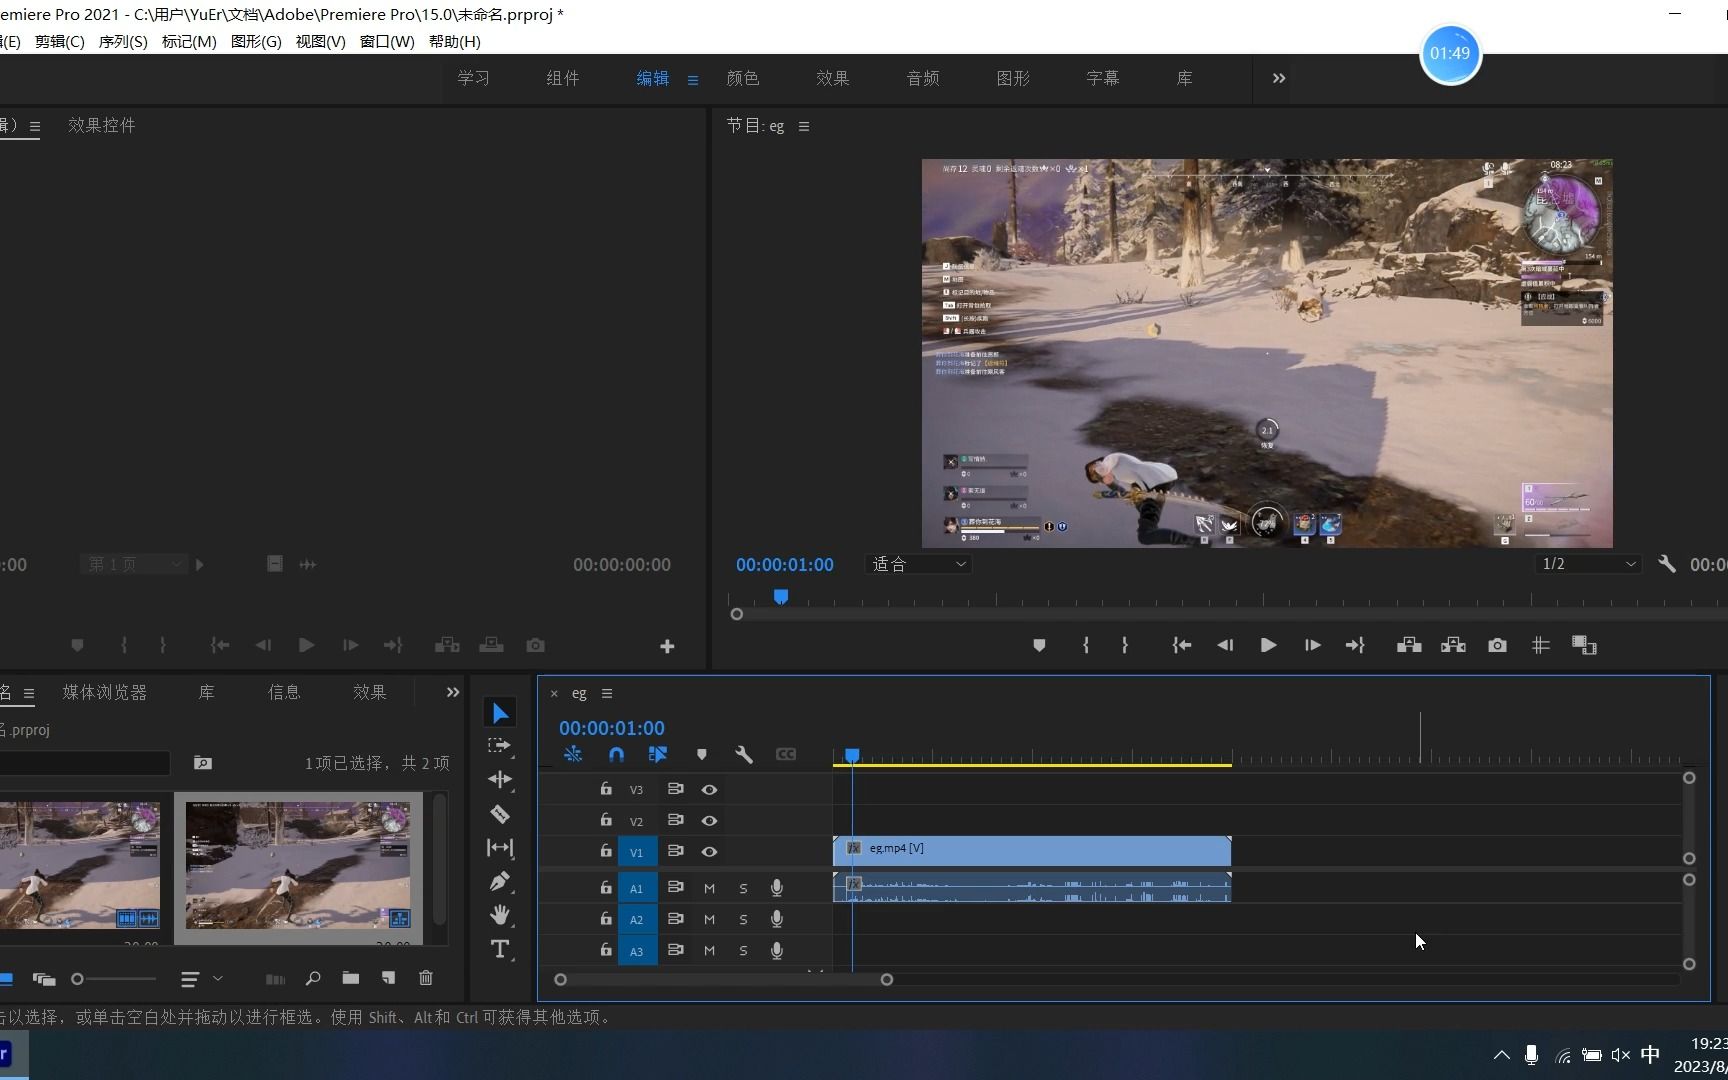This screenshot has width=1728, height=1080.
Task: Select eg.mp4 [V] clip on V1
Action: click(x=1032, y=851)
